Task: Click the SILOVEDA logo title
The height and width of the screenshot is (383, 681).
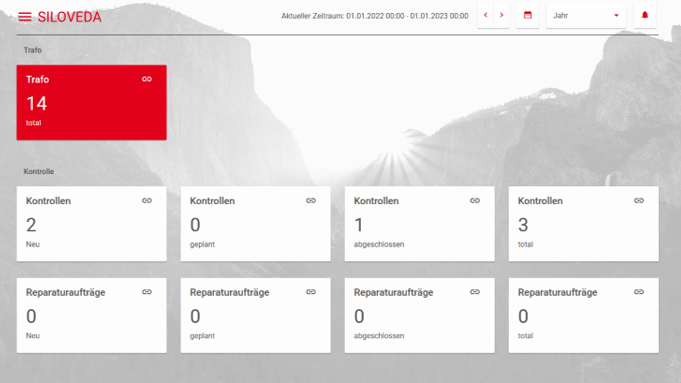Action: [x=69, y=17]
